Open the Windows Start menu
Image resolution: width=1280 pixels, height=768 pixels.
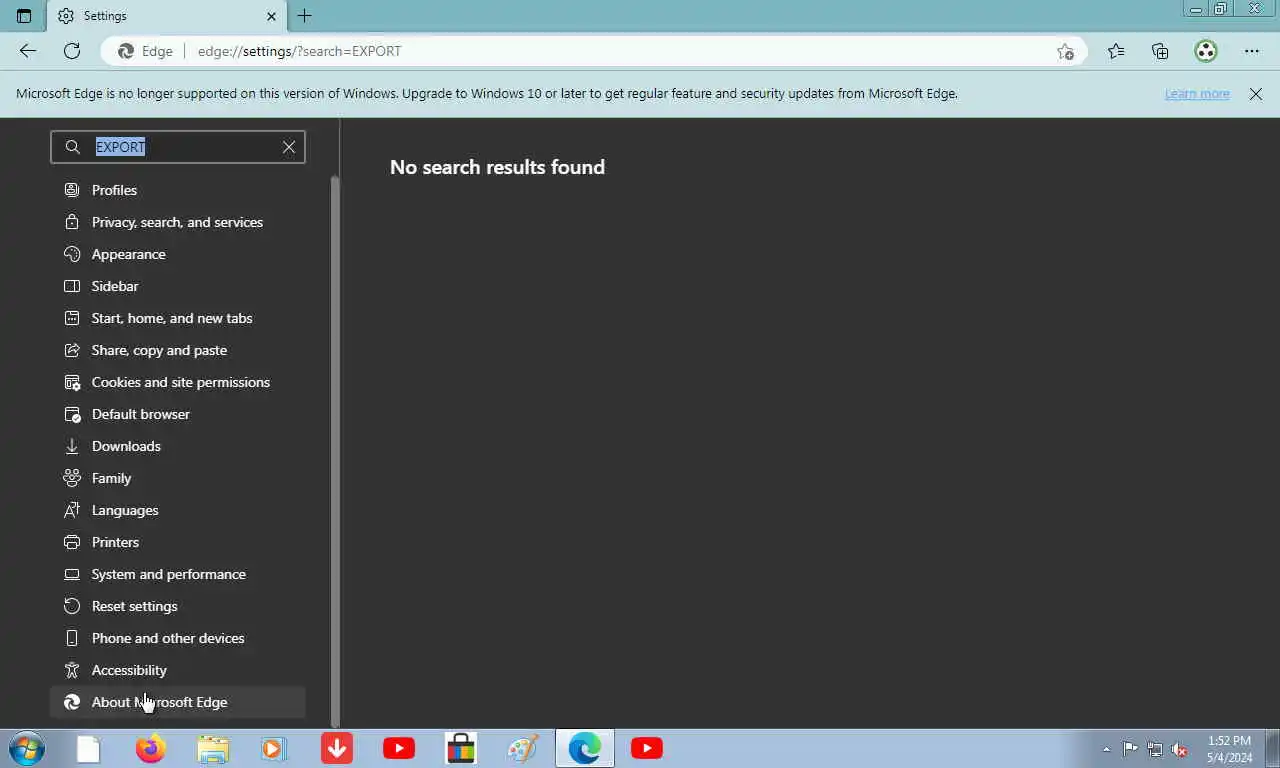[26, 748]
